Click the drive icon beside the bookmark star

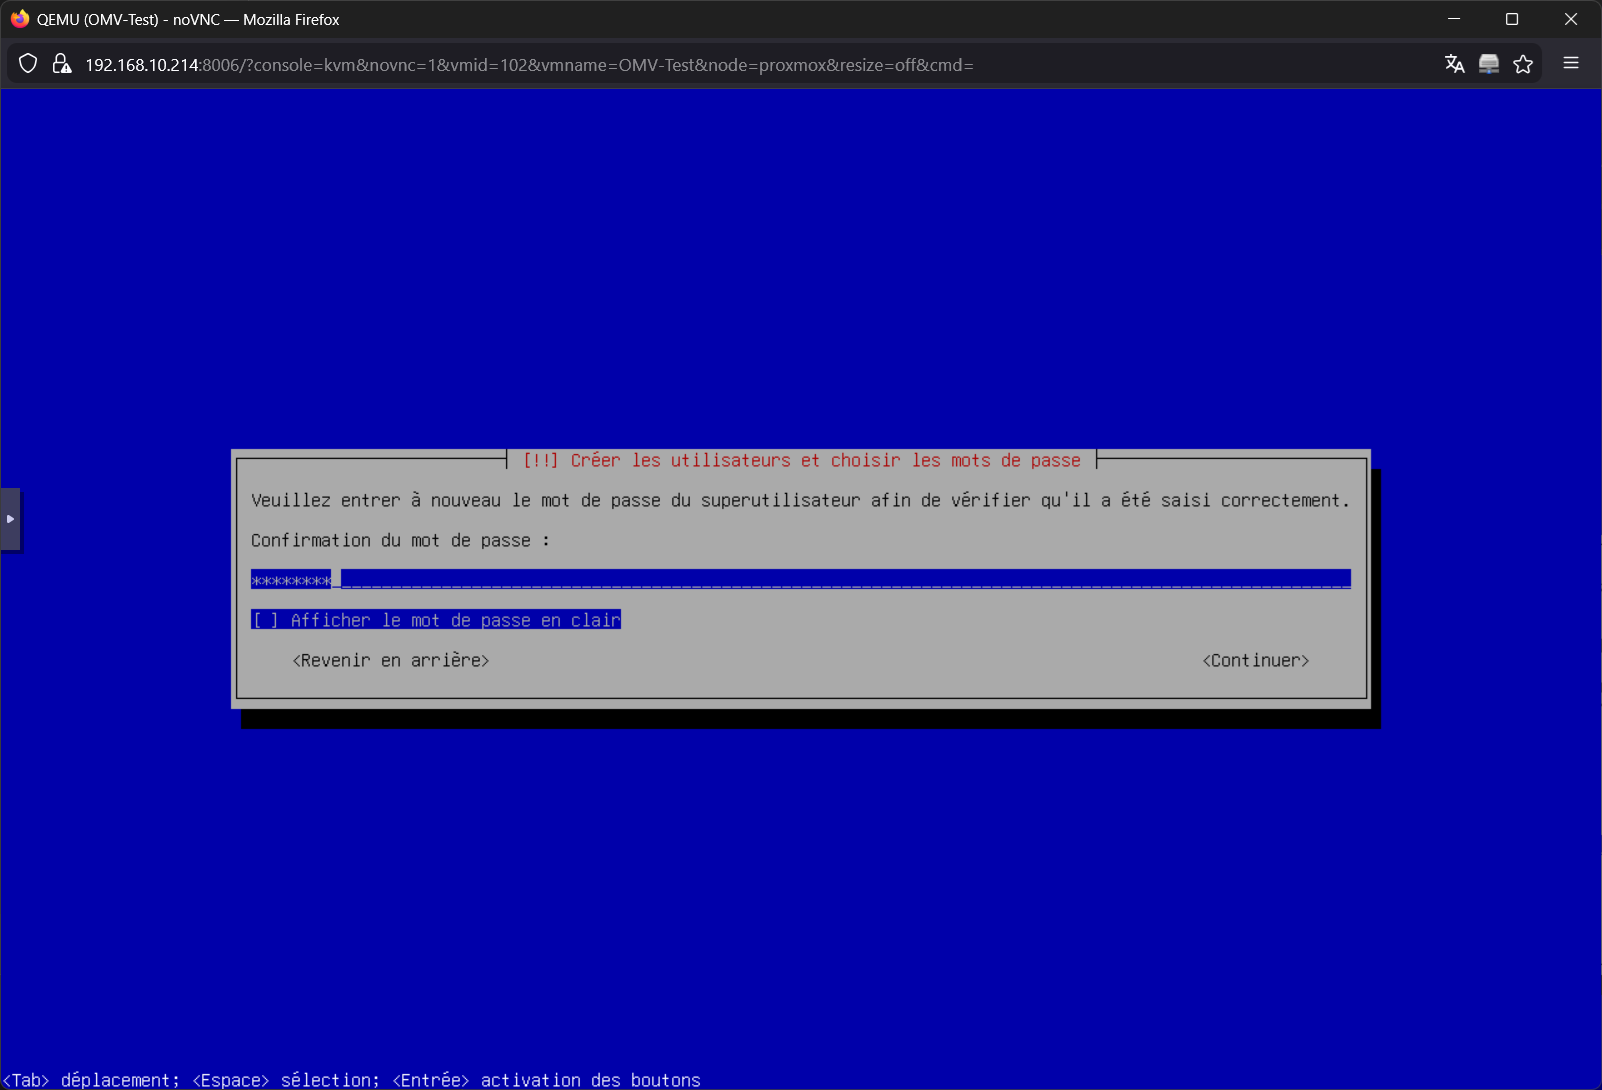[x=1489, y=64]
